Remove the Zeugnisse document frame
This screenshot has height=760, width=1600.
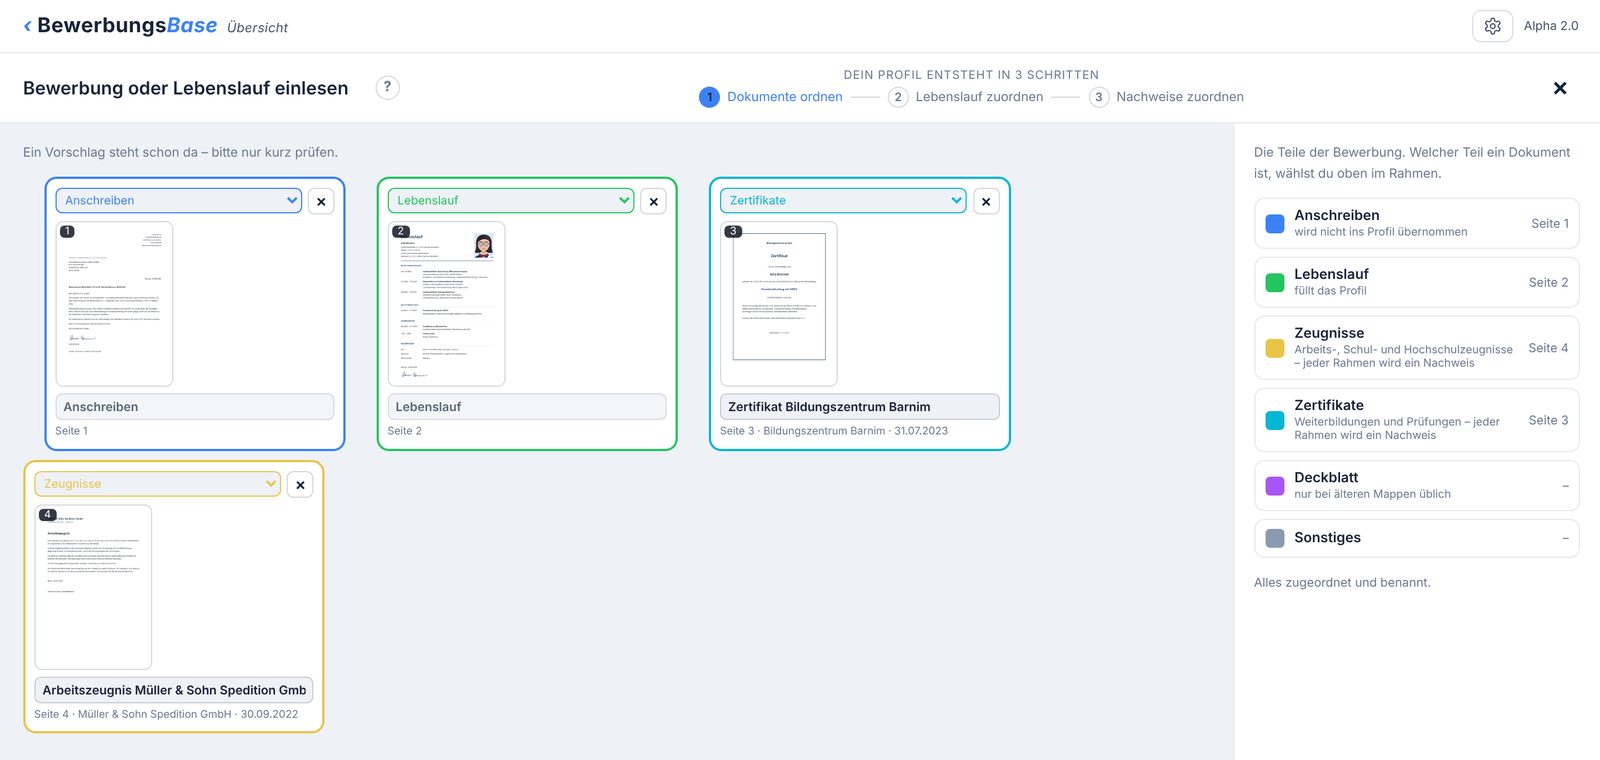300,484
